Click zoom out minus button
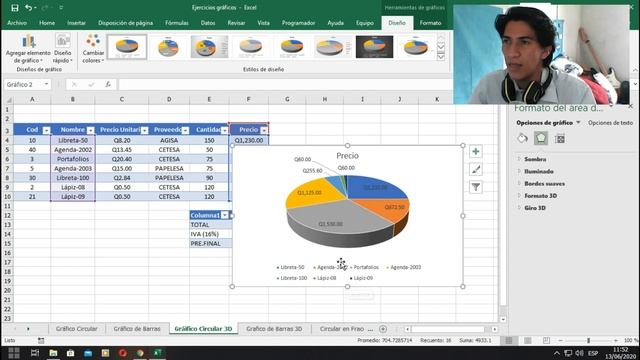 (x=560, y=340)
